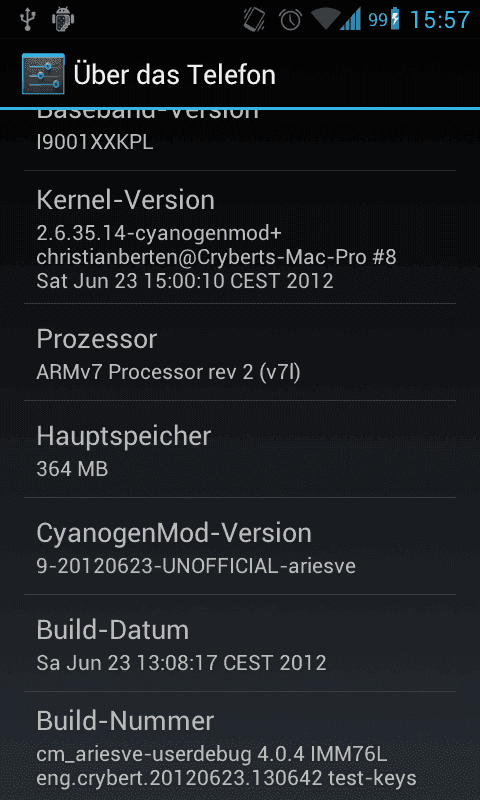Select the Hauptspeicher 364 MB entry
This screenshot has height=800, width=480.
point(240,449)
